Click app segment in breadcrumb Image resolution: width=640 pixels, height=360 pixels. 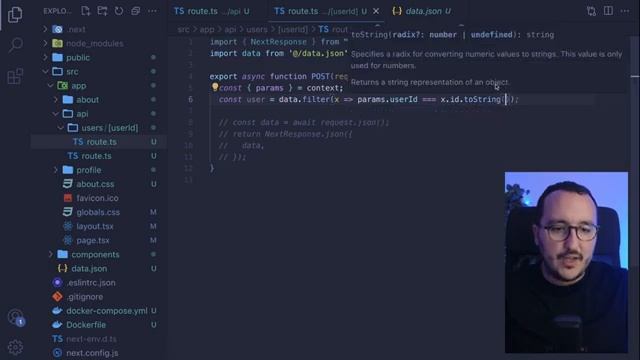(207, 29)
